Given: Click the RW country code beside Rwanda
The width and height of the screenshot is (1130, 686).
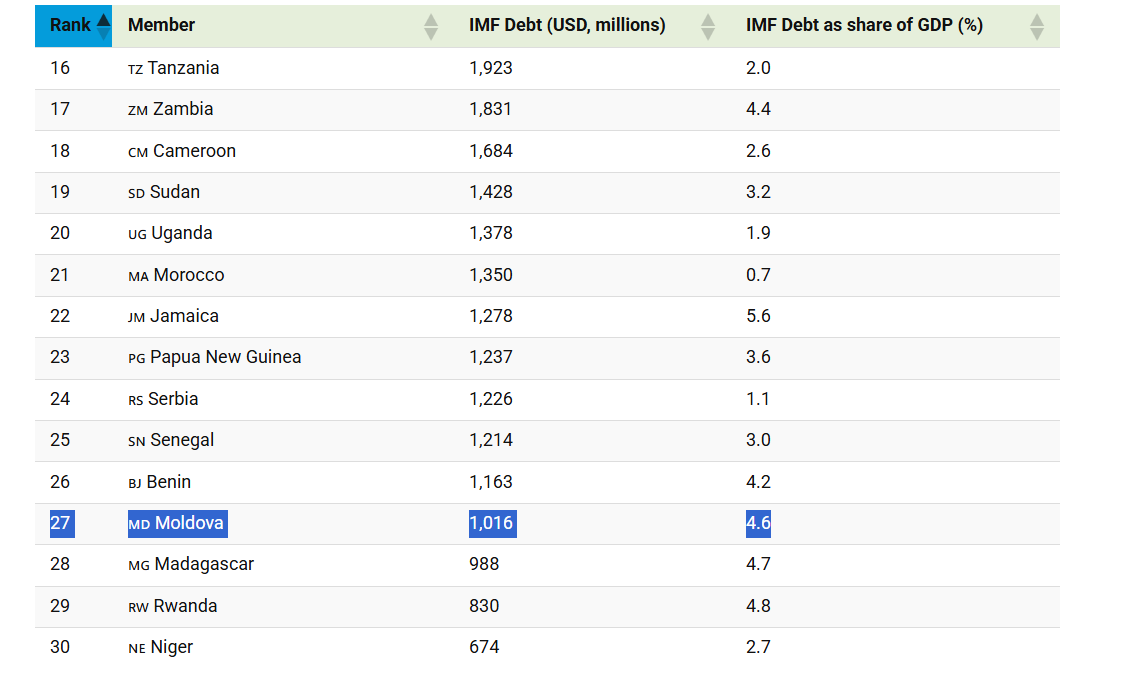Looking at the screenshot, I should 138,607.
